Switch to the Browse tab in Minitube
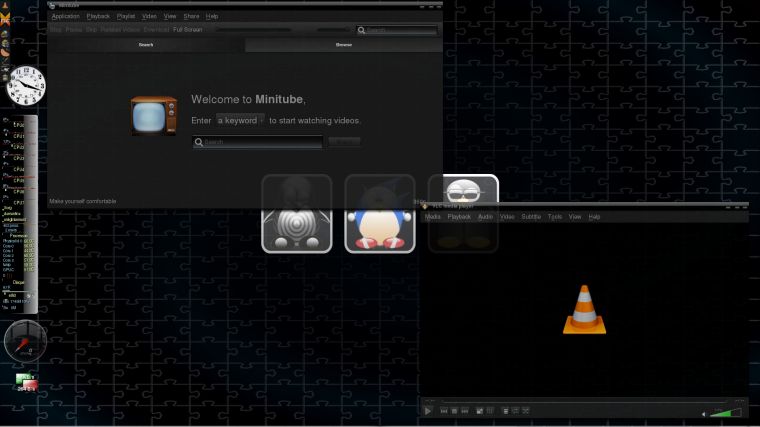 click(x=344, y=45)
